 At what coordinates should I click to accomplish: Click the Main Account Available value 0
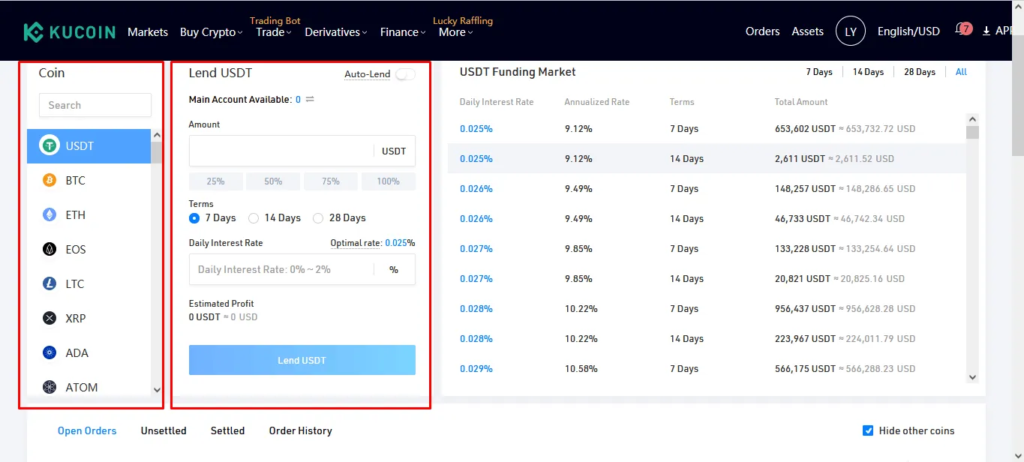(298, 99)
